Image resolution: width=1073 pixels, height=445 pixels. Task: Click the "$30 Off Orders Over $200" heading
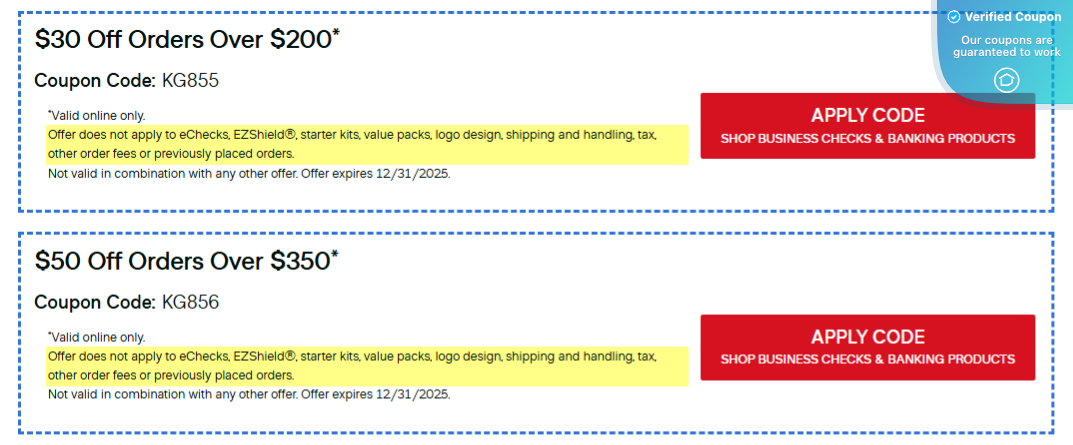tap(182, 40)
